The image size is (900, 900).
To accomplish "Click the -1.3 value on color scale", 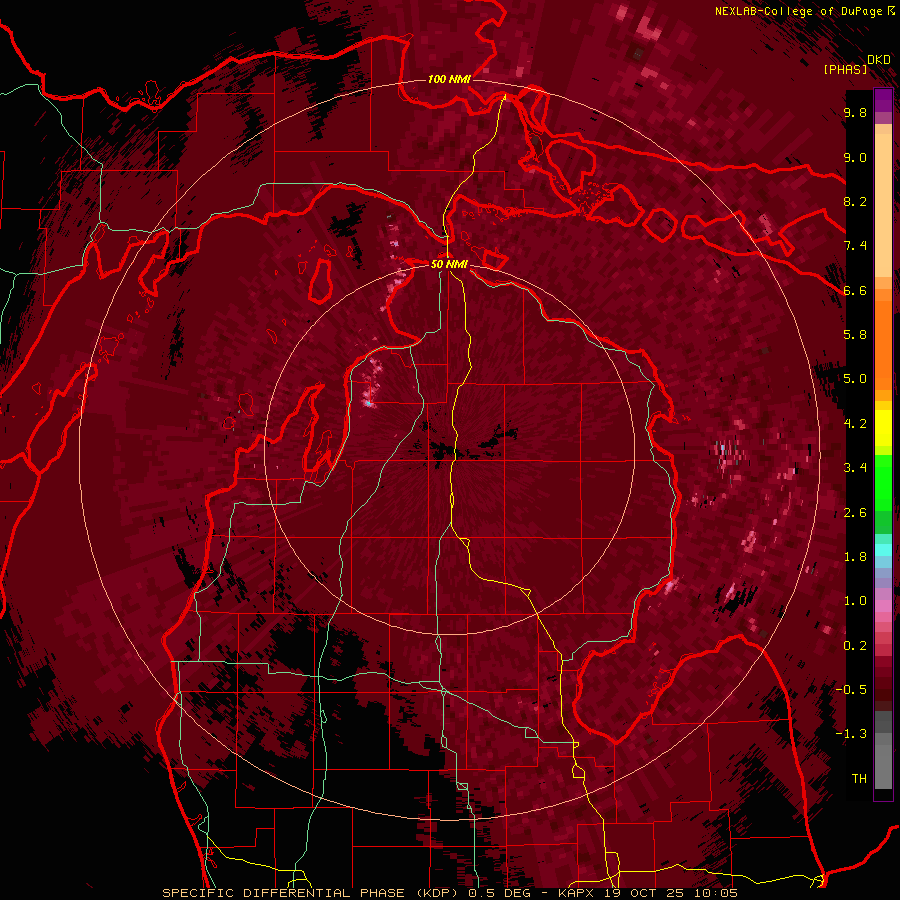I will pos(851,734).
